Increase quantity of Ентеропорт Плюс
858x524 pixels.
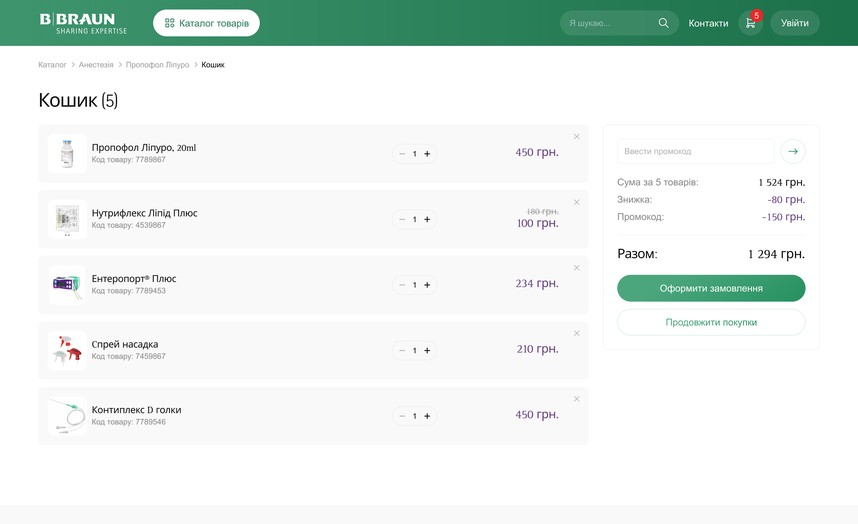pos(427,285)
